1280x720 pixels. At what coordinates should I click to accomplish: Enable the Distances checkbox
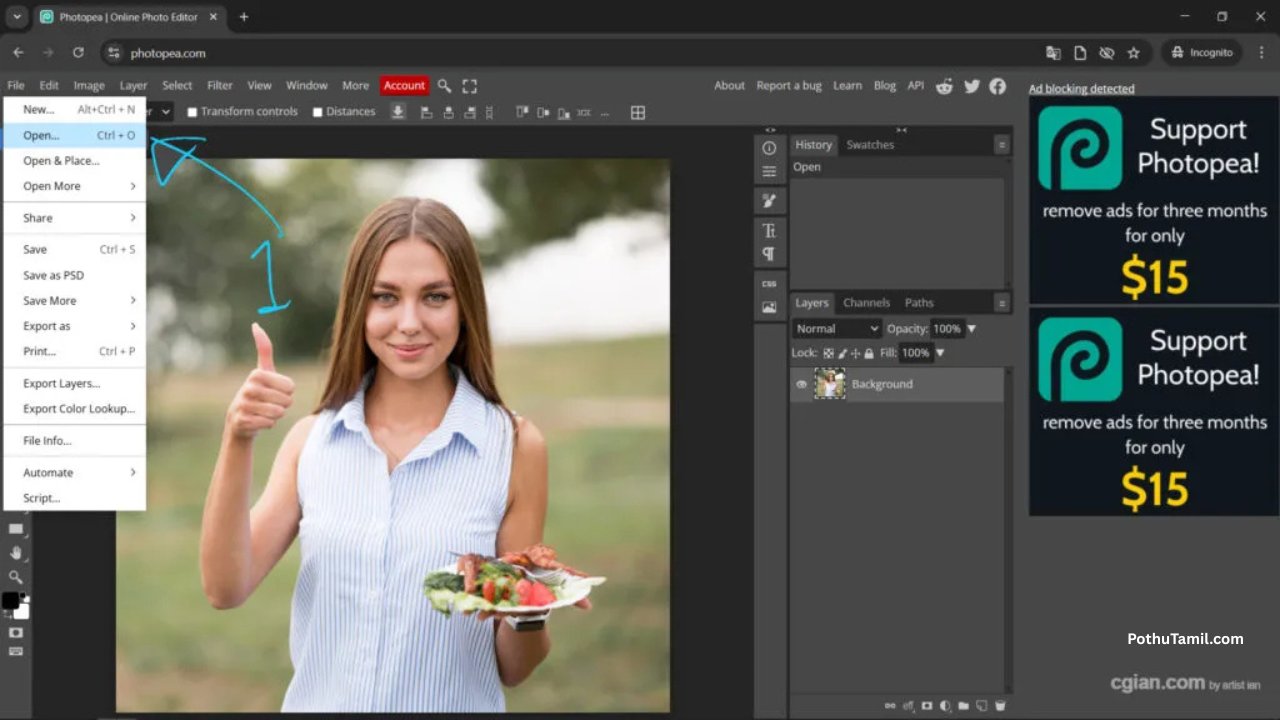[317, 112]
